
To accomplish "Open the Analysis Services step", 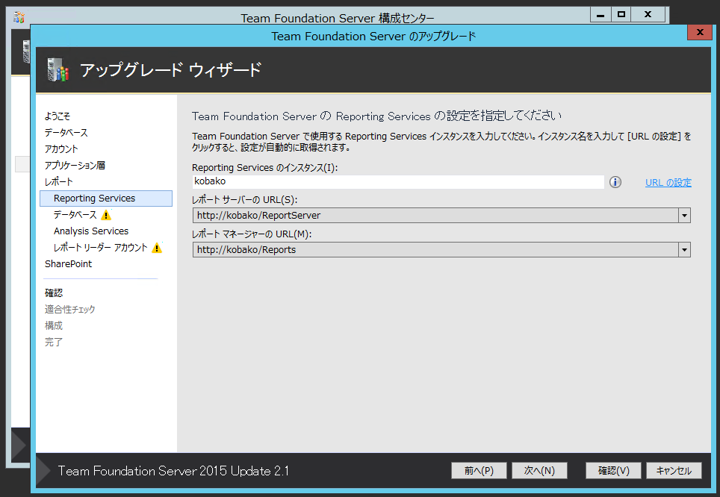I will (x=91, y=231).
